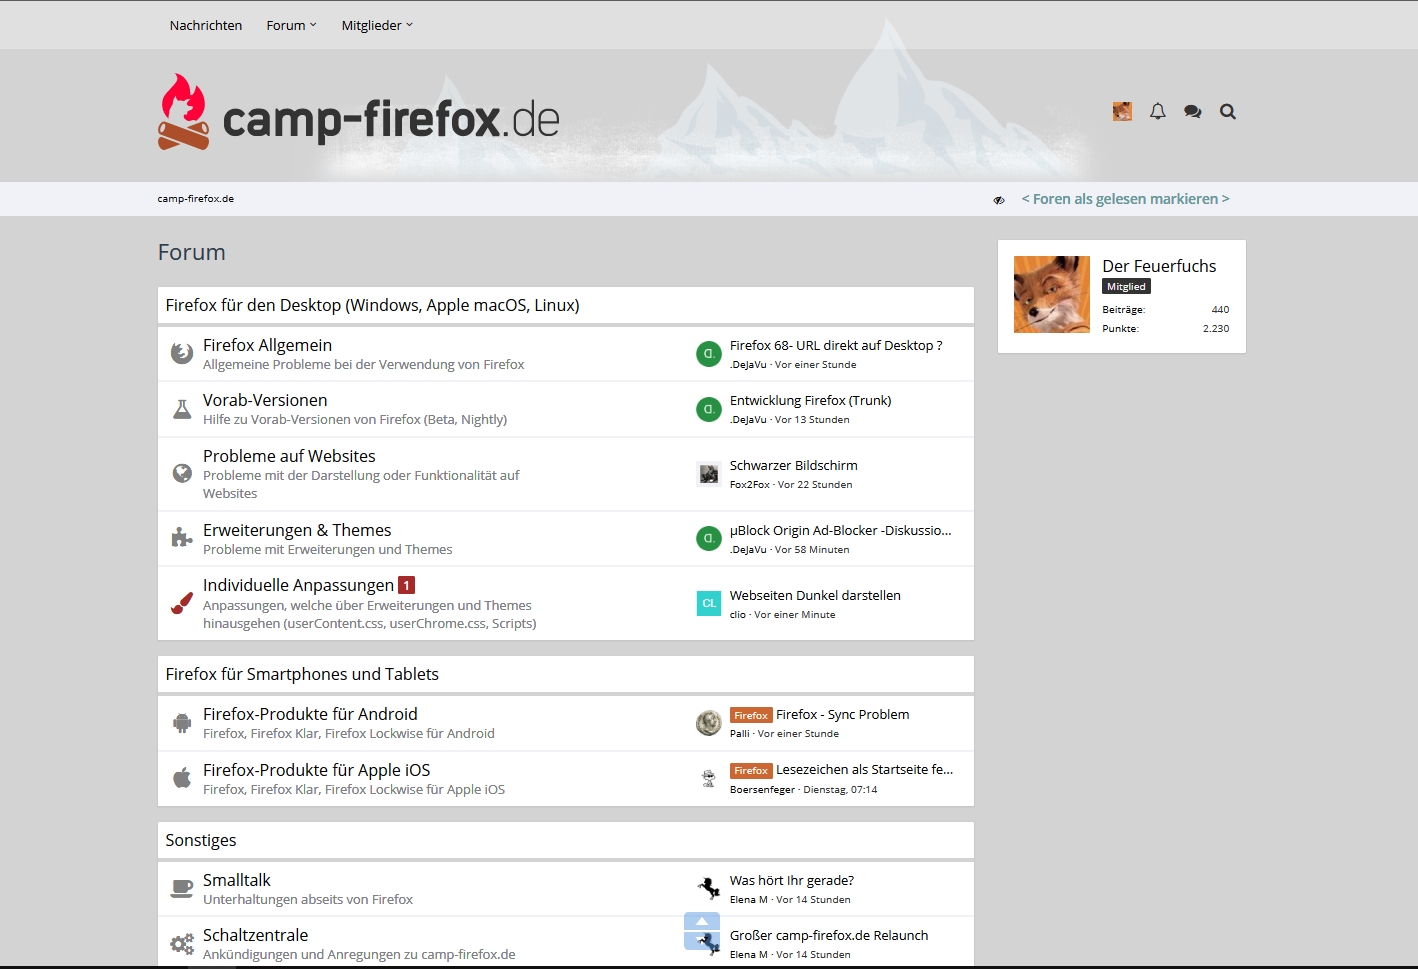Click the Erweiterungen & Themes puzzle icon

(x=181, y=538)
